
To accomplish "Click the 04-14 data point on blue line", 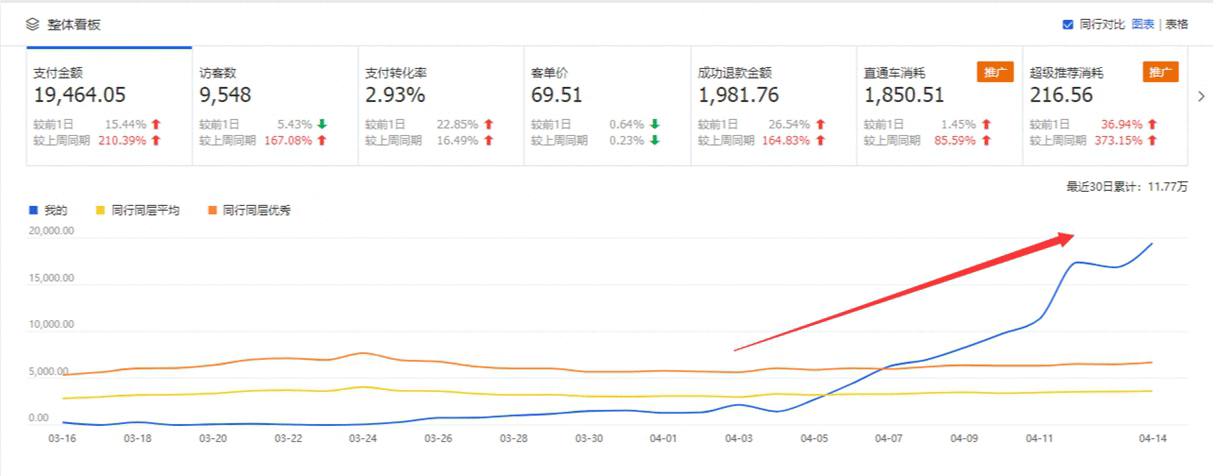I will coord(1152,243).
